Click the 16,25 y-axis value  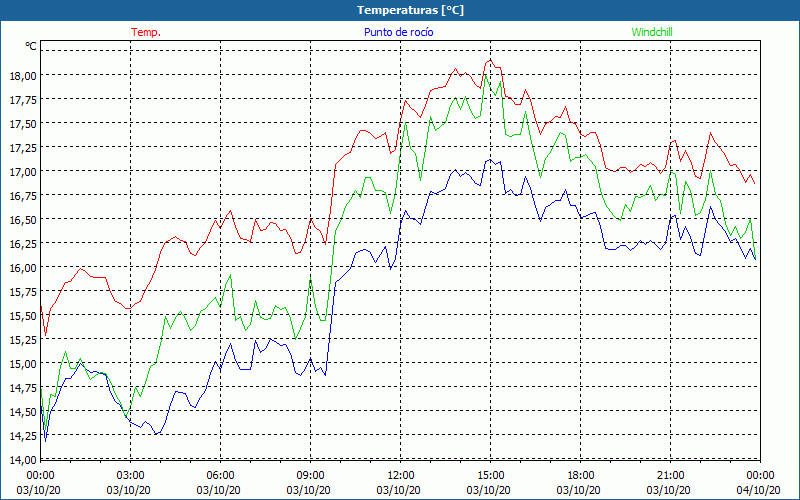coord(23,243)
